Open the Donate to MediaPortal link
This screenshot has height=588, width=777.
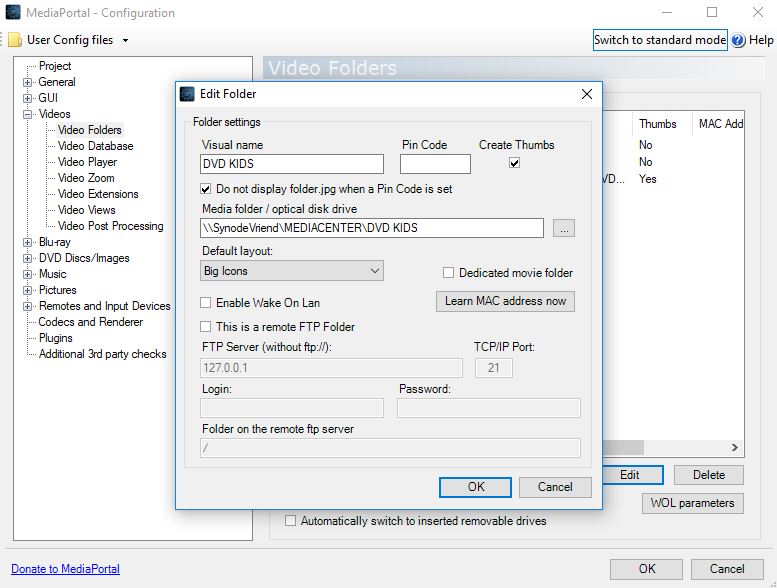click(65, 569)
